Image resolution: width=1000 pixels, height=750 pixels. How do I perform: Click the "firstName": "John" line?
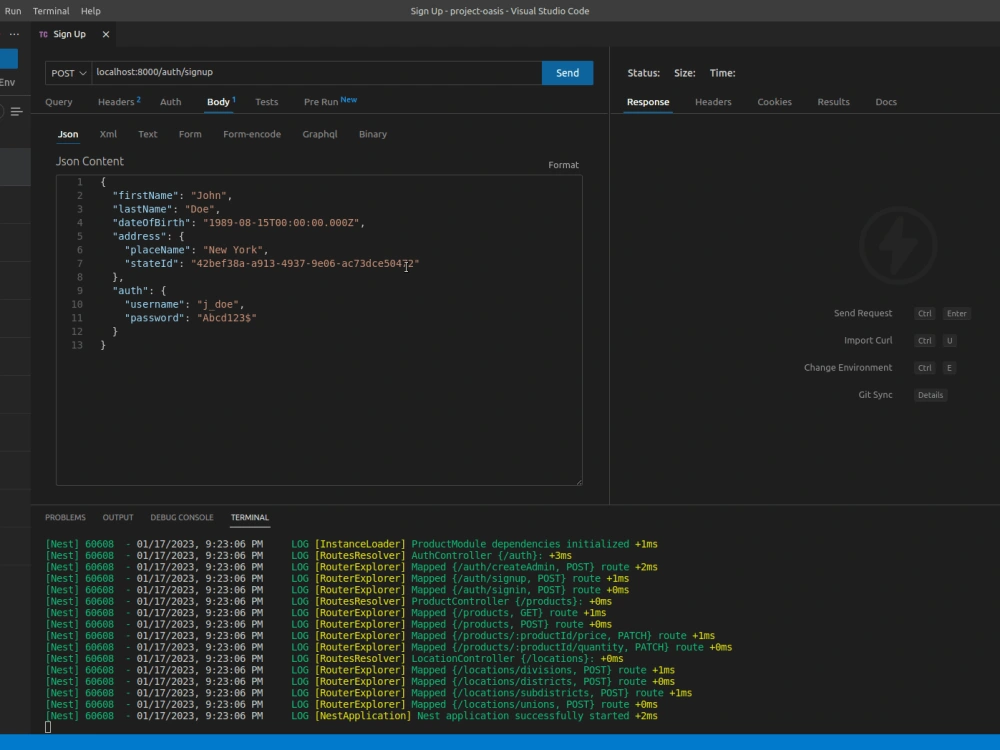[172, 196]
